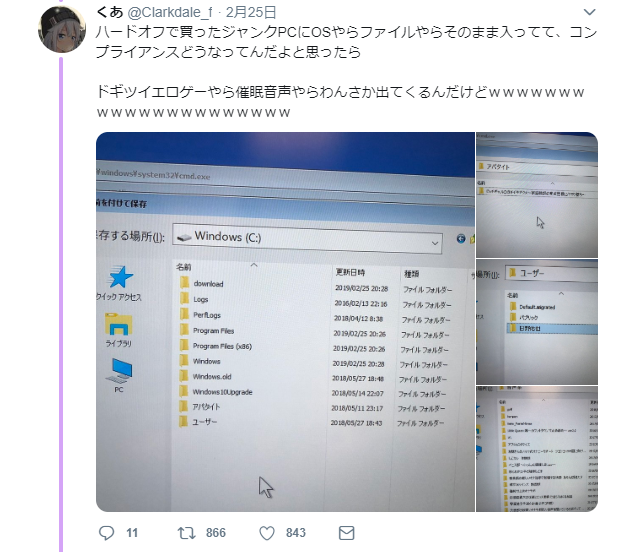Screen dimensions: 633x552
Task: Click the quick access star icon in photo
Action: coord(120,277)
